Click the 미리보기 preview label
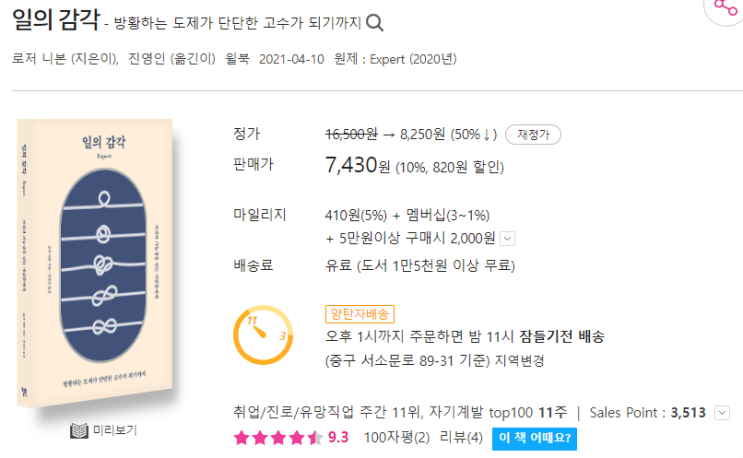 (115, 431)
